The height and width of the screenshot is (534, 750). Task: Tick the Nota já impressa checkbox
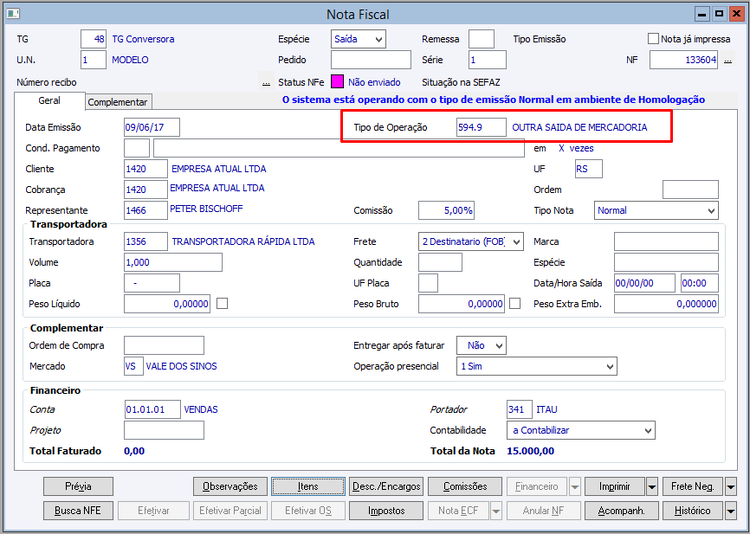click(x=653, y=39)
